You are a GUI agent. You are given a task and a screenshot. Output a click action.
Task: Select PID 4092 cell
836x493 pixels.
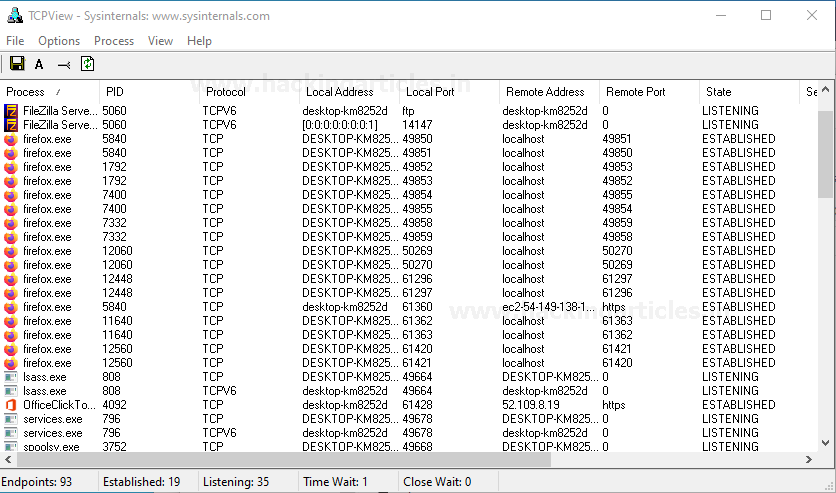tap(114, 405)
